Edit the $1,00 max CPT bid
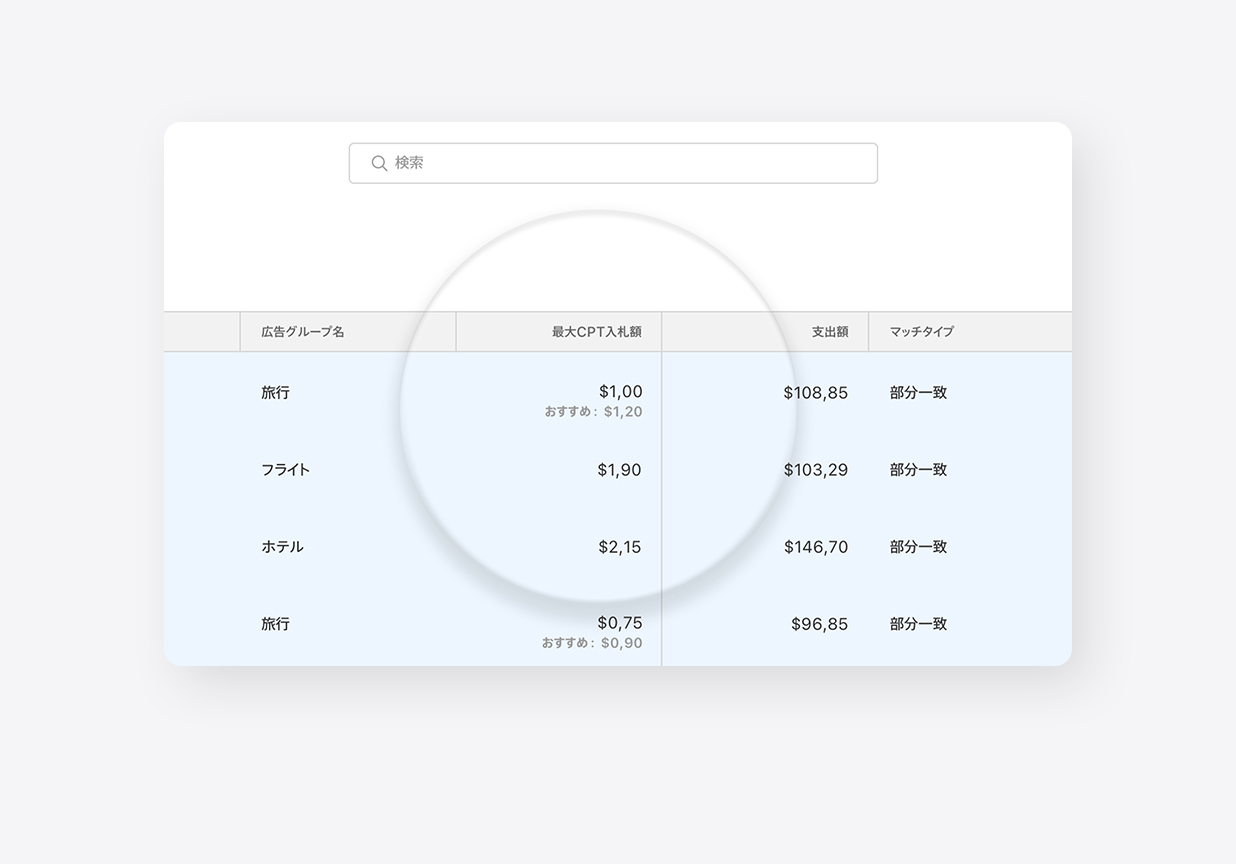Viewport: 1236px width, 864px height. [620, 391]
